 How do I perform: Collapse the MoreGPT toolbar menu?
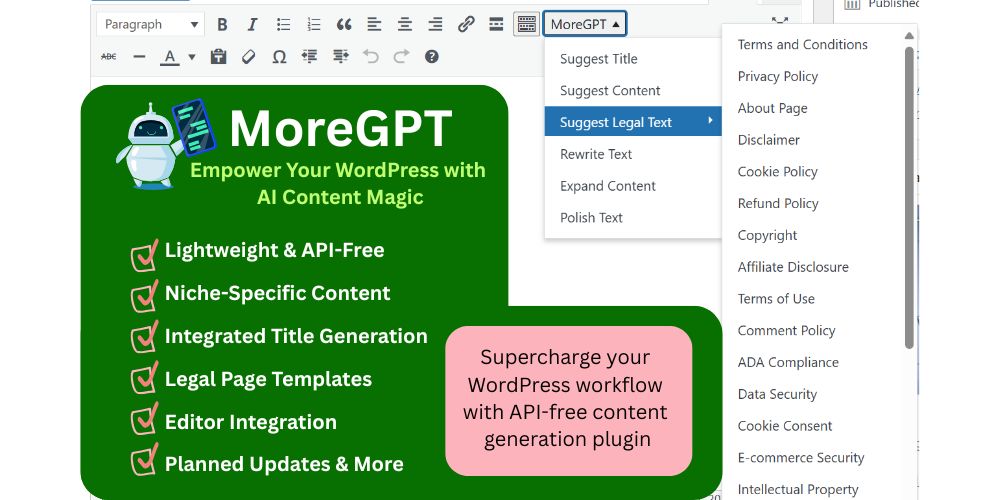tap(585, 24)
